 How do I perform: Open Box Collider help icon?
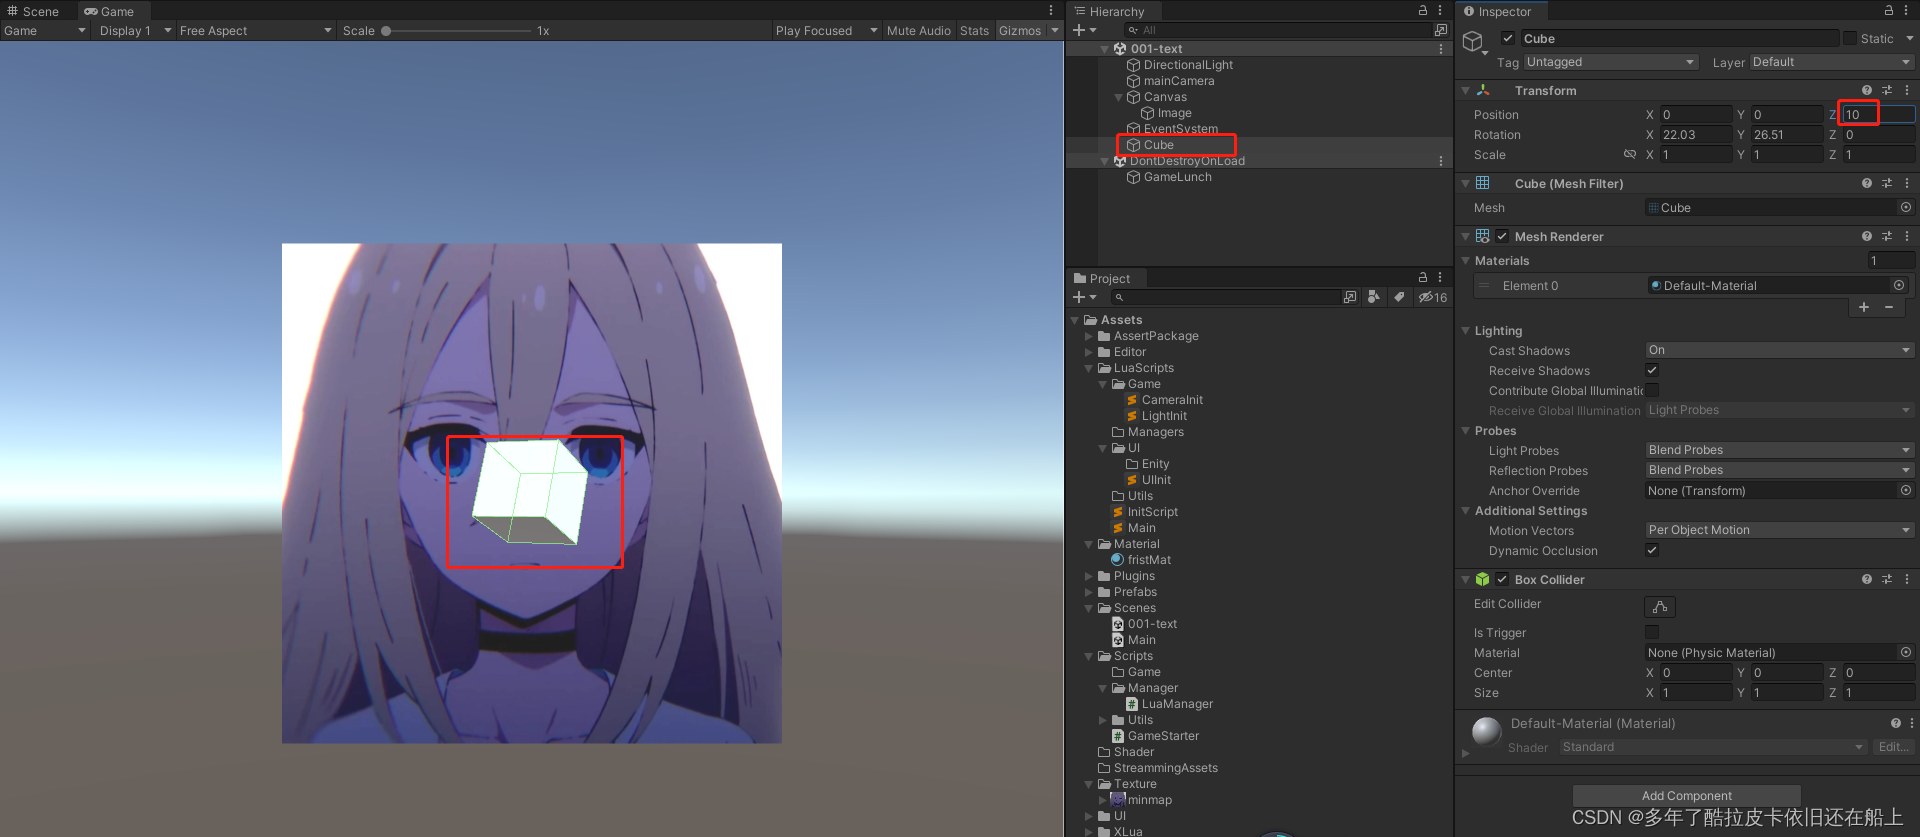click(1867, 579)
